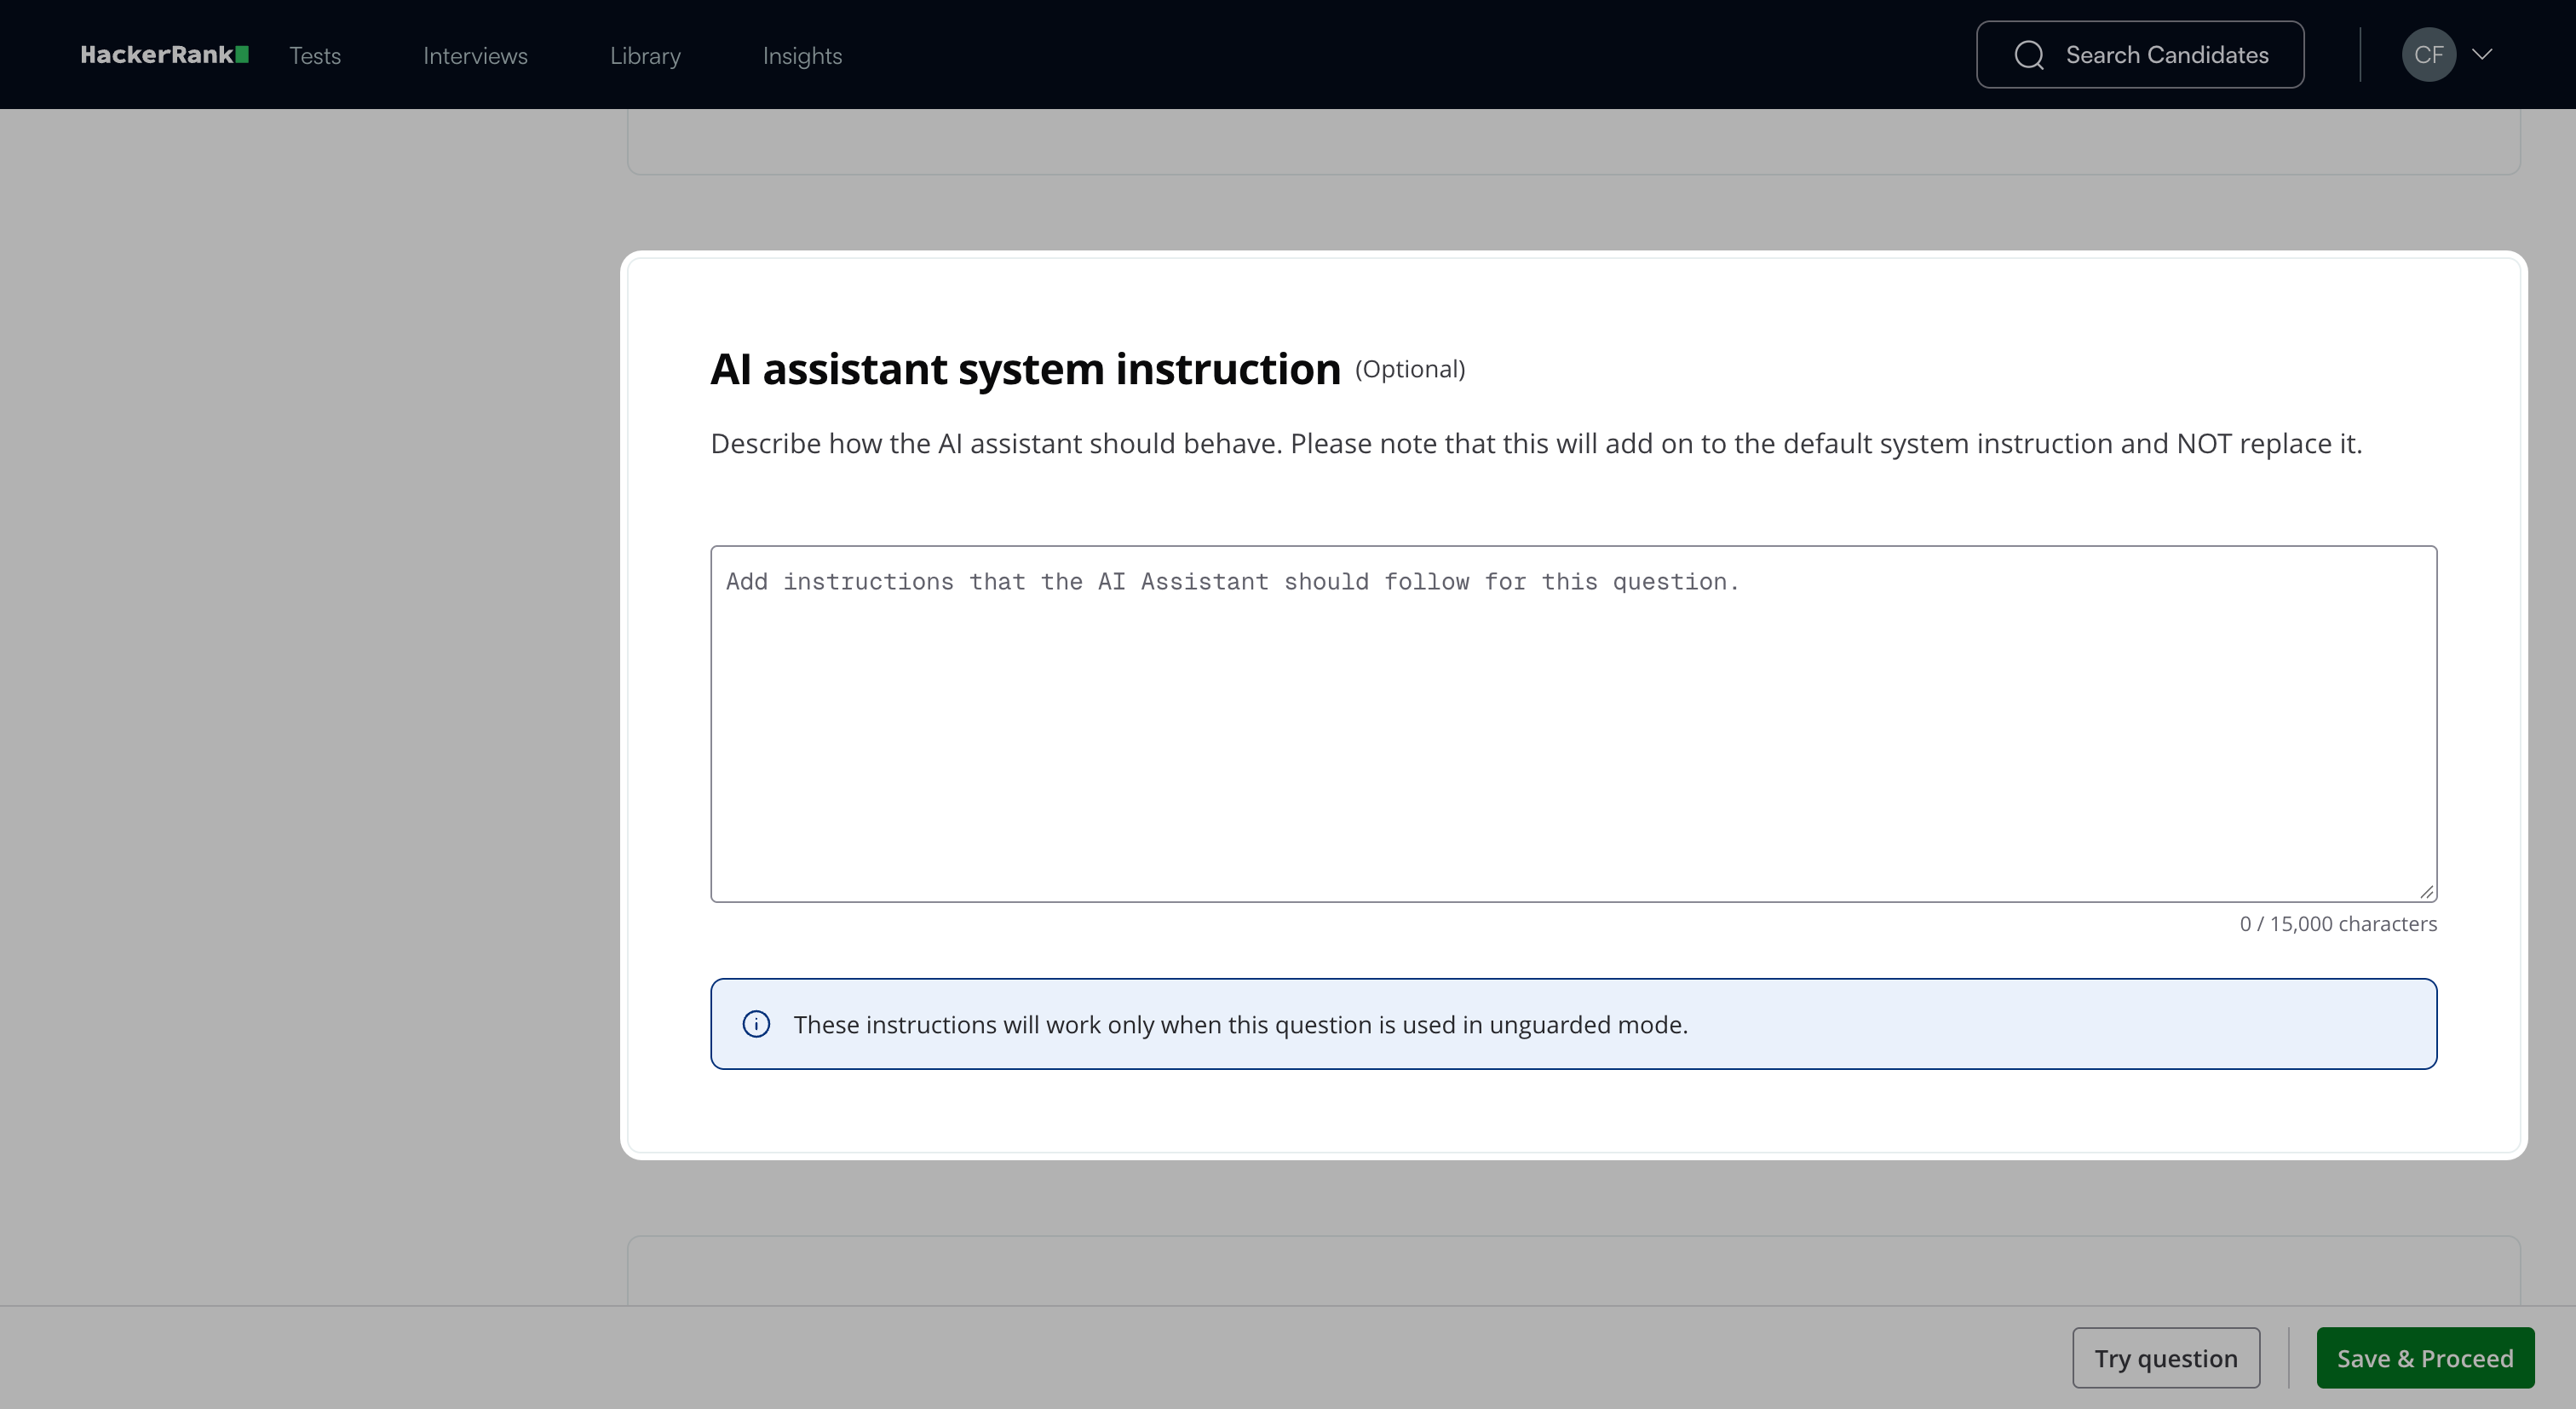The image size is (2576, 1409).
Task: Click the HackerRank logo
Action: click(164, 55)
